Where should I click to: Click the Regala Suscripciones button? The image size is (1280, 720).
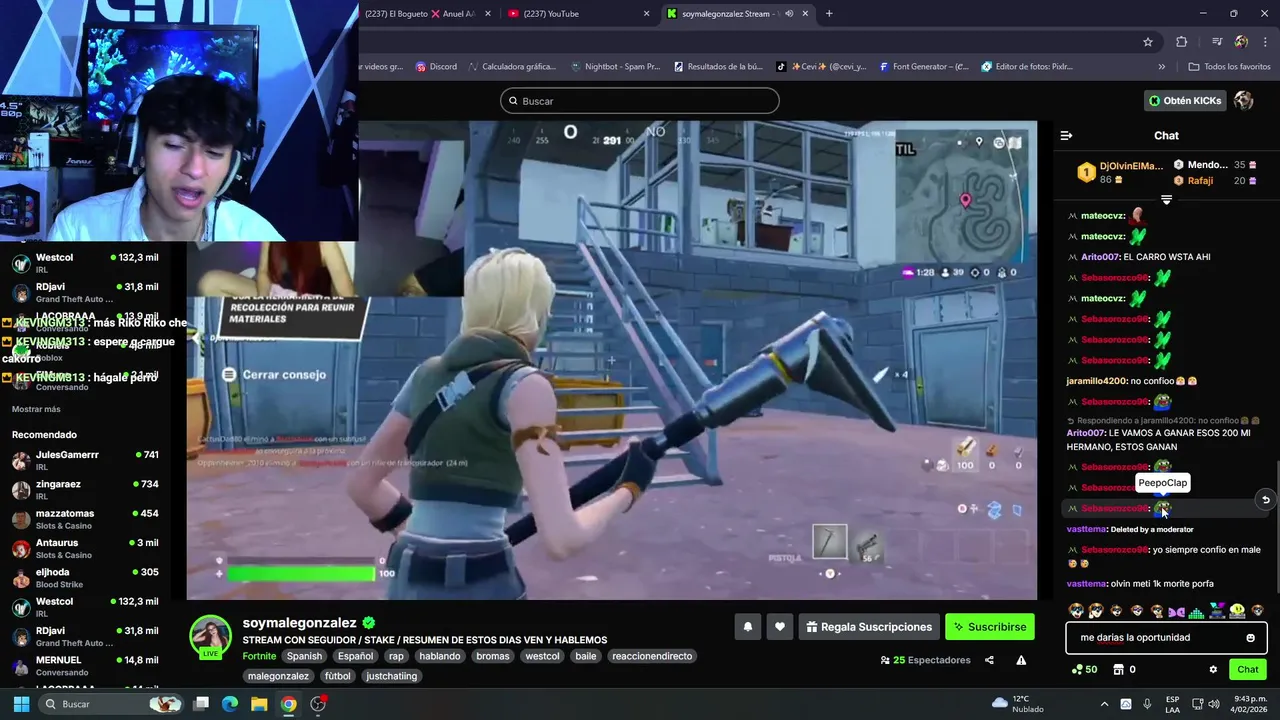[x=869, y=627]
